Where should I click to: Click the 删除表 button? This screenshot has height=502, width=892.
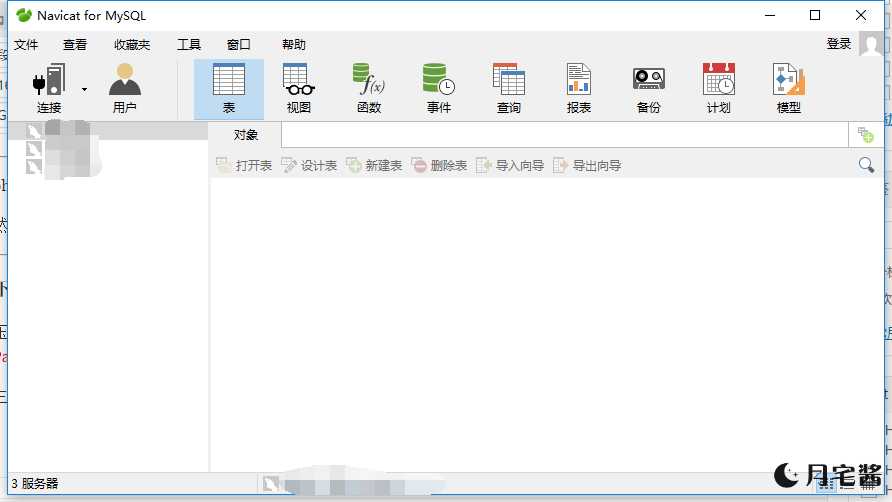pyautogui.click(x=439, y=166)
